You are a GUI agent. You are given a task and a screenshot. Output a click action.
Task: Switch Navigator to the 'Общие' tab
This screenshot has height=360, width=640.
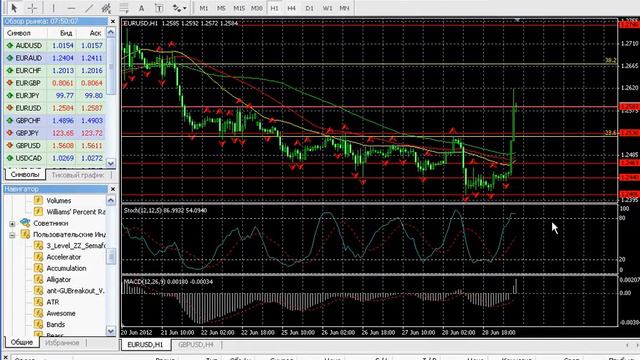coord(22,342)
